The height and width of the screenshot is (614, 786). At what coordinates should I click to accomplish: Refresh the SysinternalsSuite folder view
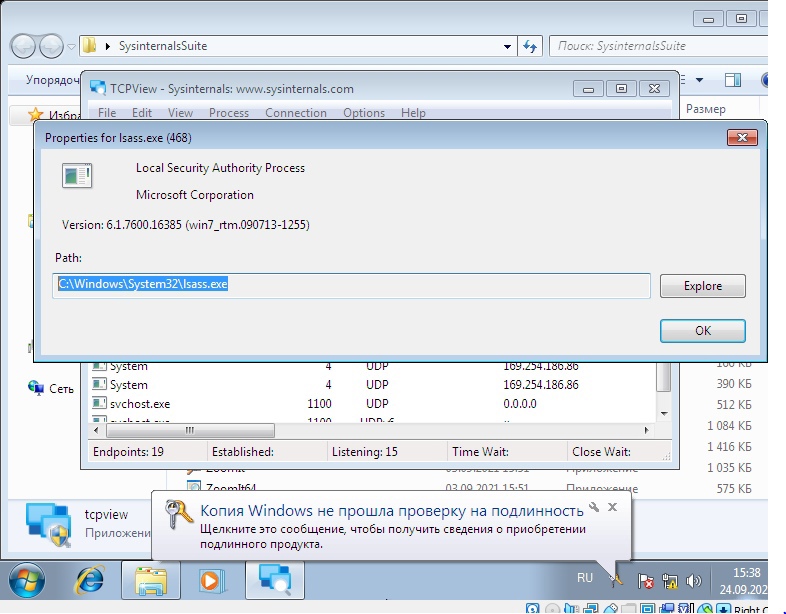(x=530, y=46)
